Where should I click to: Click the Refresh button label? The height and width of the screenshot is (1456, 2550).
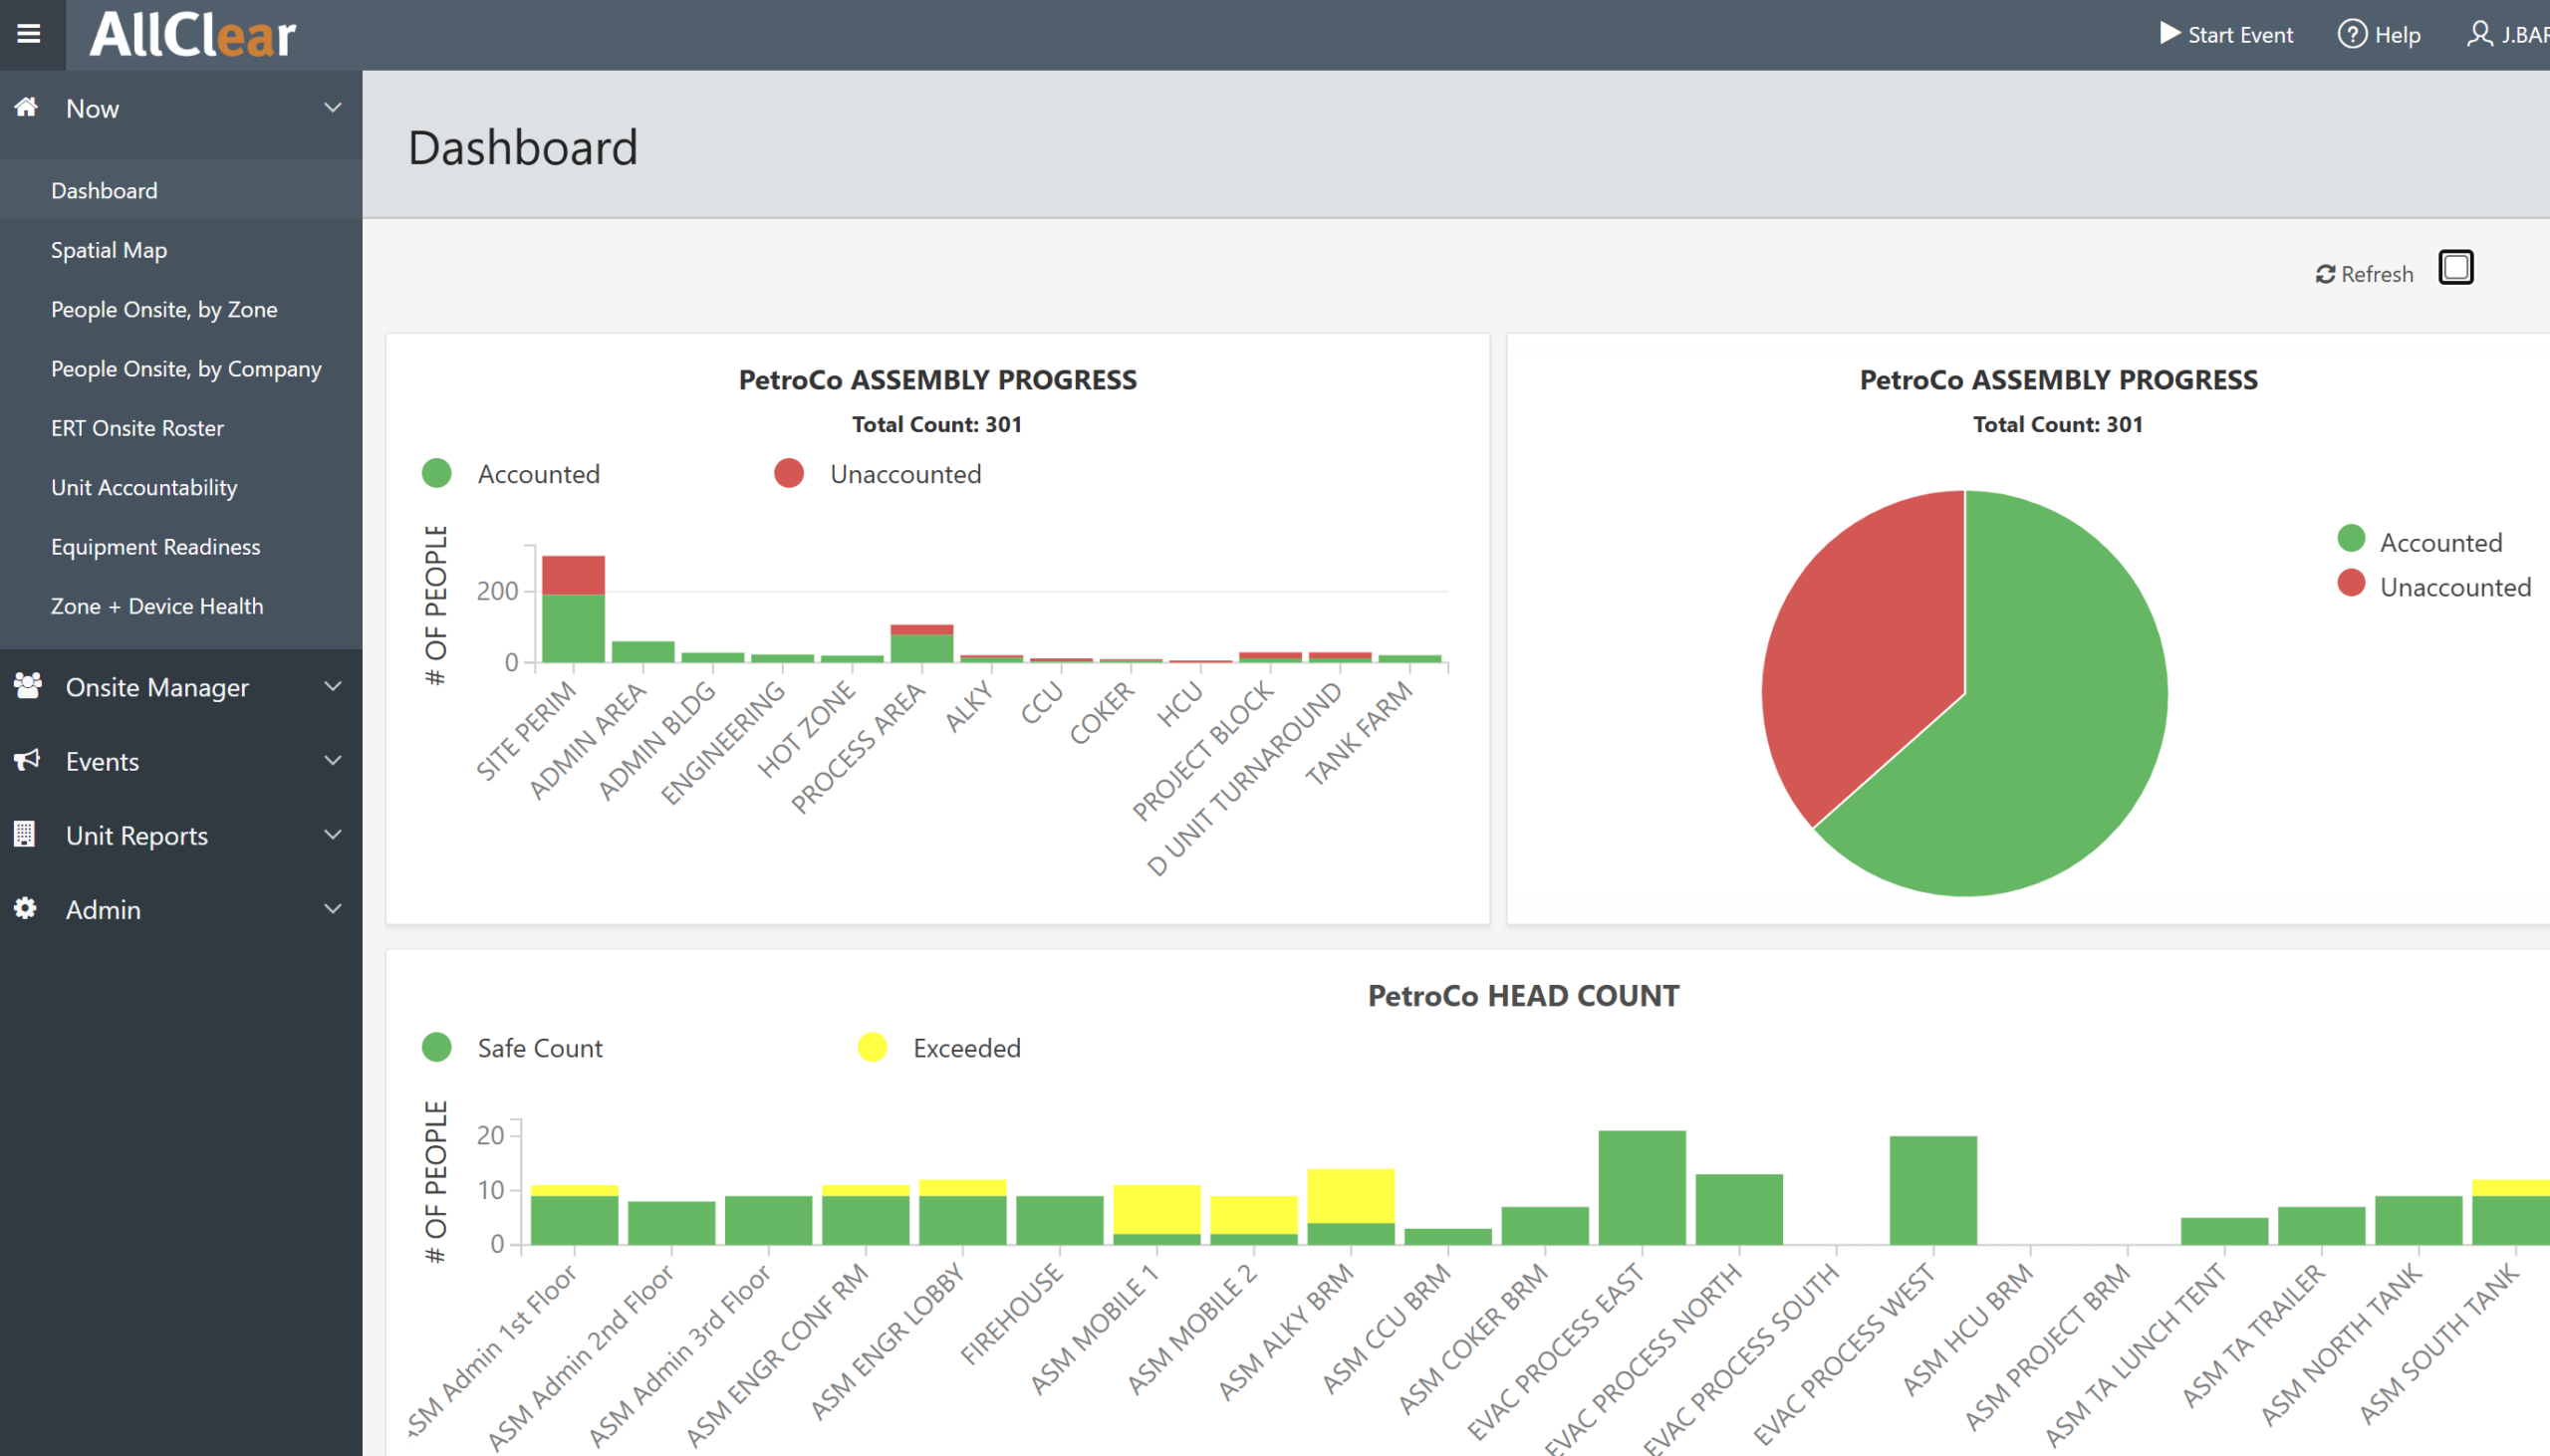(2377, 274)
